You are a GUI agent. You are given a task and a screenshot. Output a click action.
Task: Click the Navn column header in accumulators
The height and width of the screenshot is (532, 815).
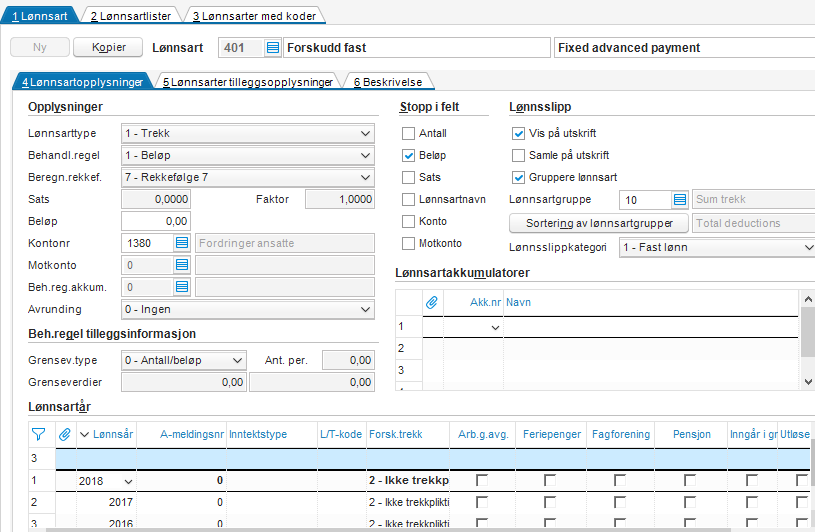[x=651, y=302]
